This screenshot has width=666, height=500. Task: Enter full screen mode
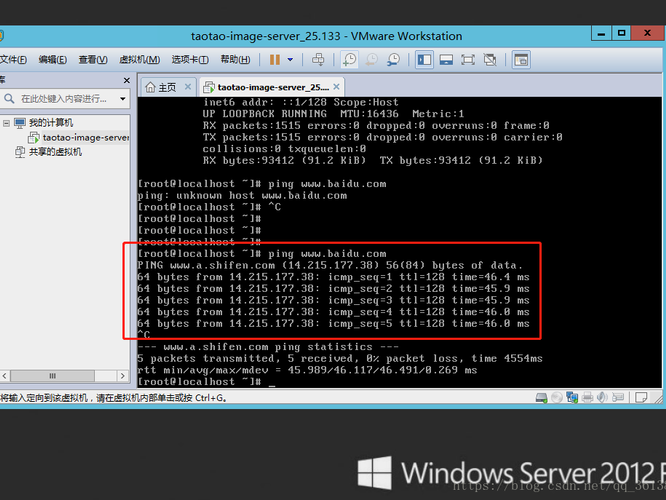pyautogui.click(x=468, y=60)
